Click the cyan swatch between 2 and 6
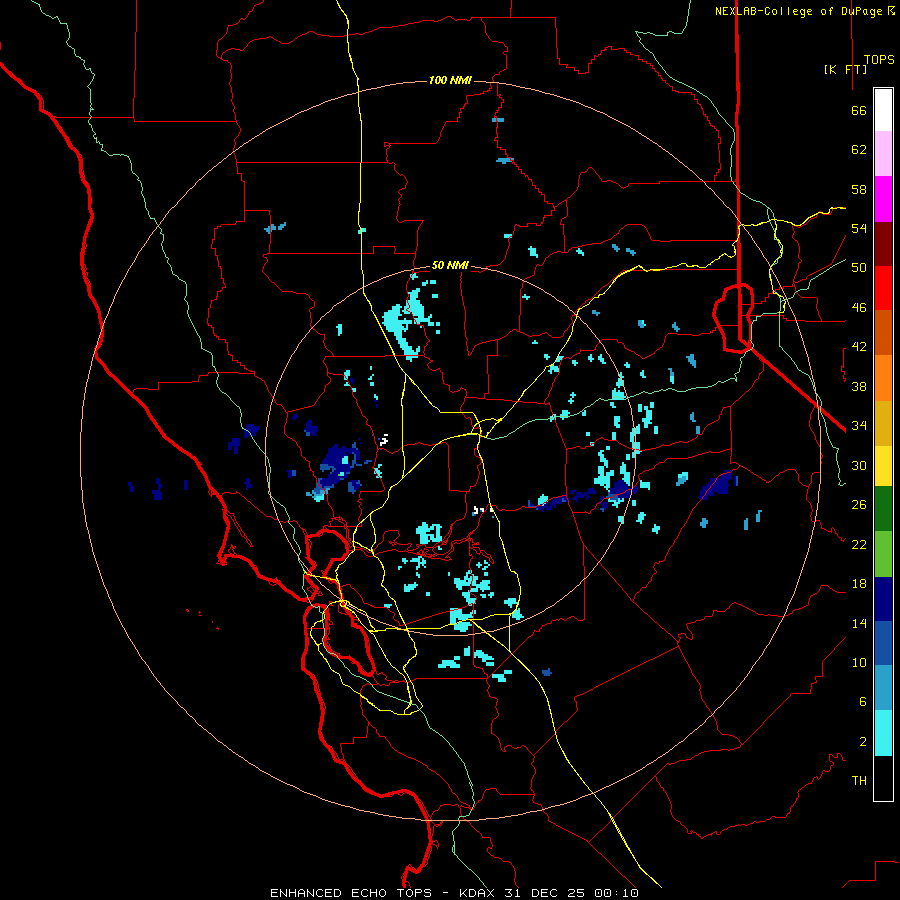The image size is (900, 900). [x=883, y=733]
